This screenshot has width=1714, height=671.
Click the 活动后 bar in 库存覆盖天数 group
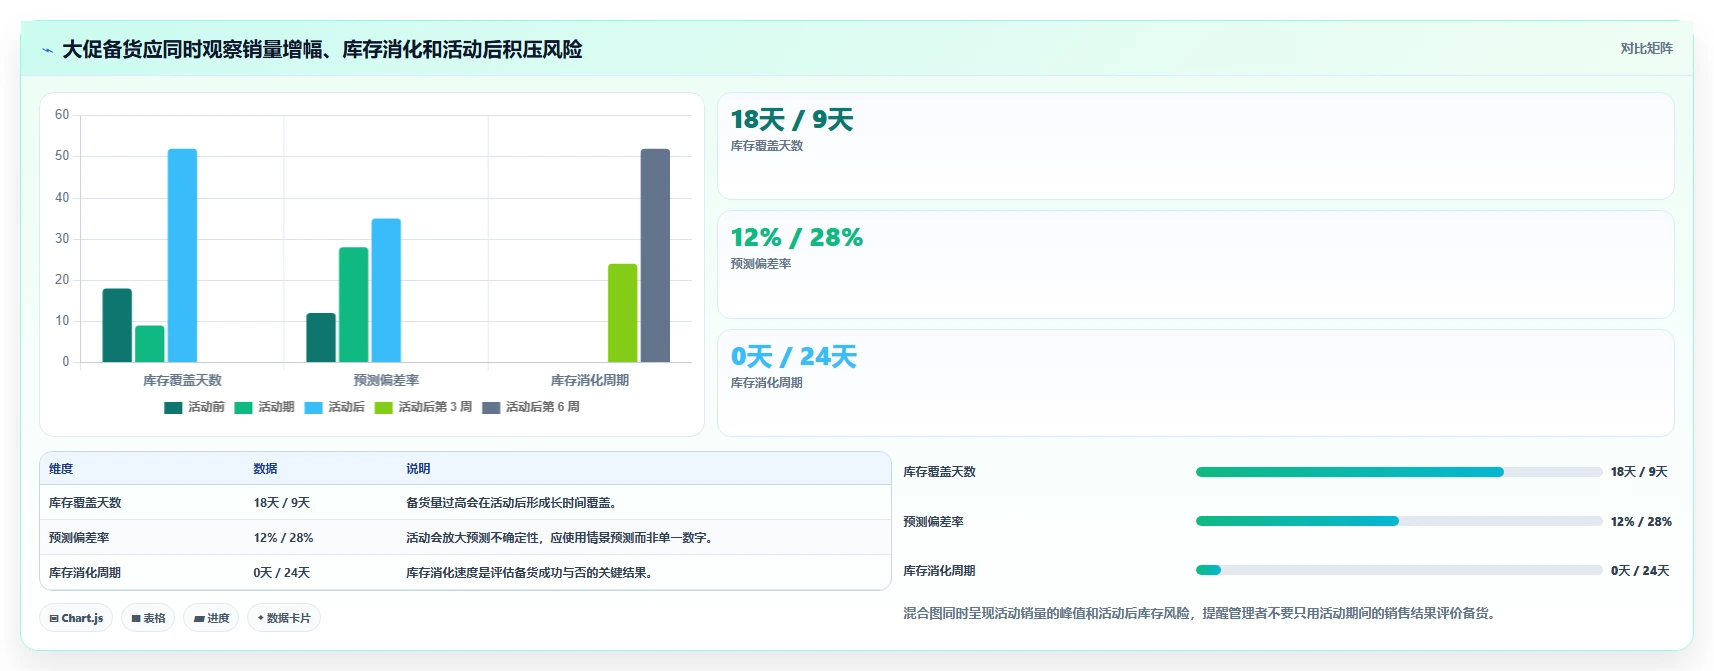coord(182,255)
